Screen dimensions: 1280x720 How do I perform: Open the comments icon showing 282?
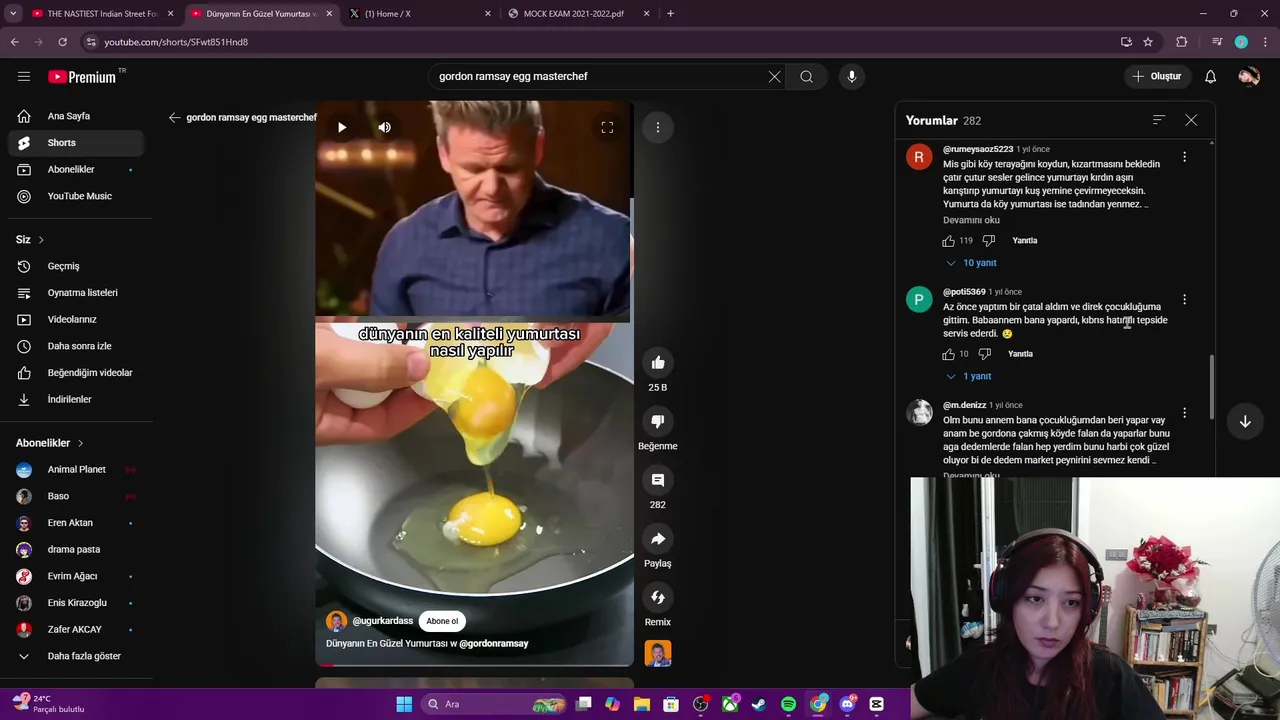657,480
